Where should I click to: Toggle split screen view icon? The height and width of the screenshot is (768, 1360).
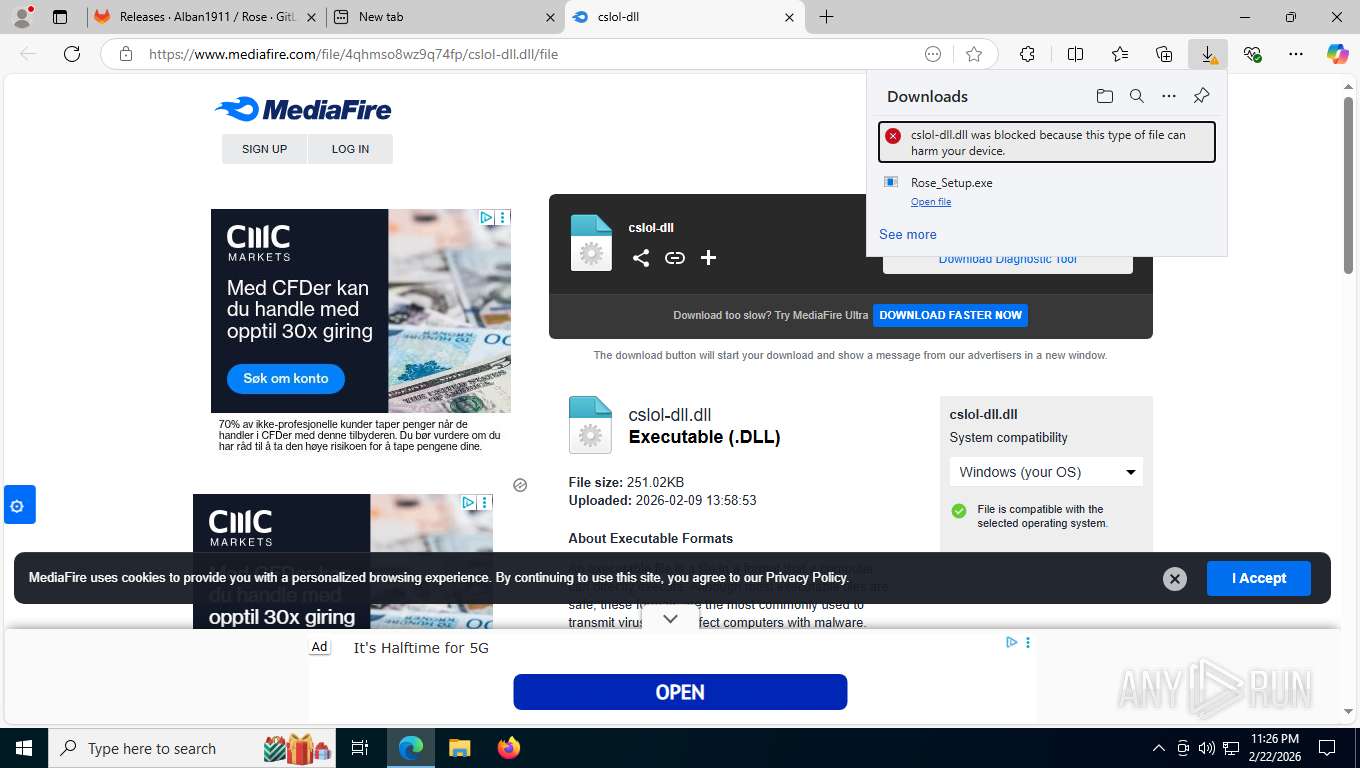point(1076,54)
